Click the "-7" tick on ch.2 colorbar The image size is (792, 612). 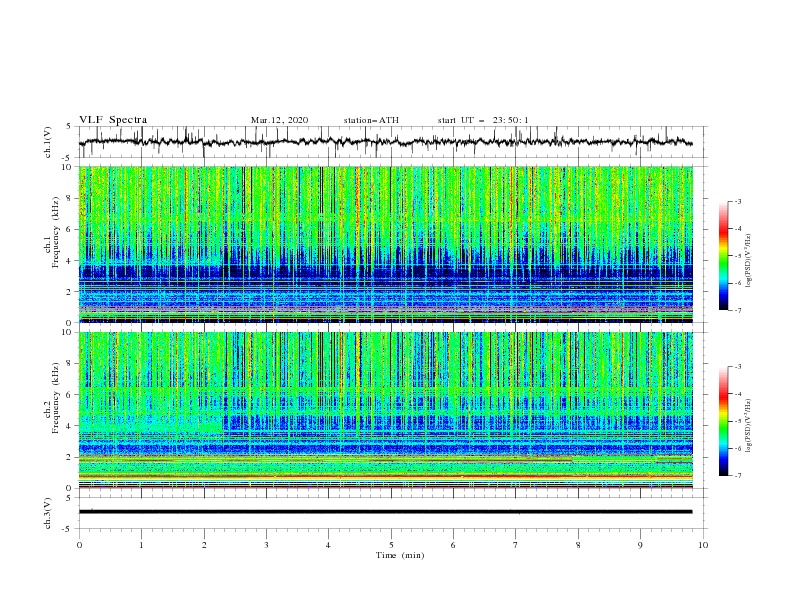click(737, 475)
